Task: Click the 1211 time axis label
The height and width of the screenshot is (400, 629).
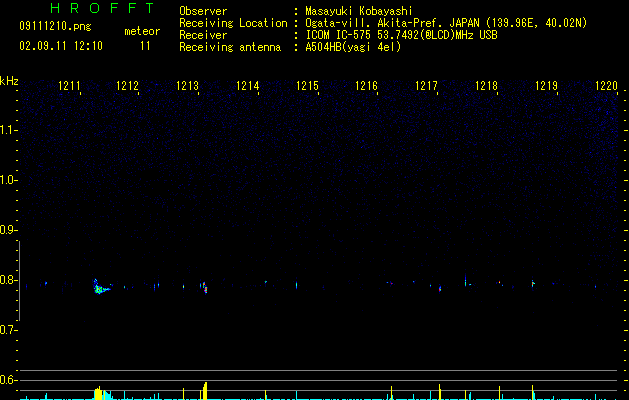Action: (69, 86)
